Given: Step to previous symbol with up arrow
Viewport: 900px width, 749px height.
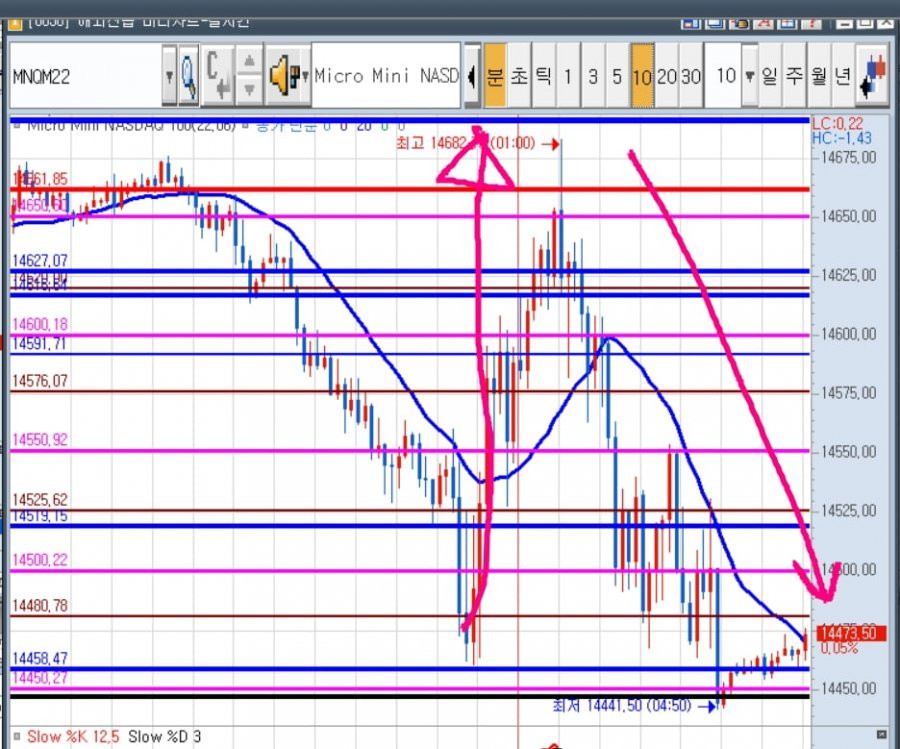Looking at the screenshot, I should [x=249, y=61].
